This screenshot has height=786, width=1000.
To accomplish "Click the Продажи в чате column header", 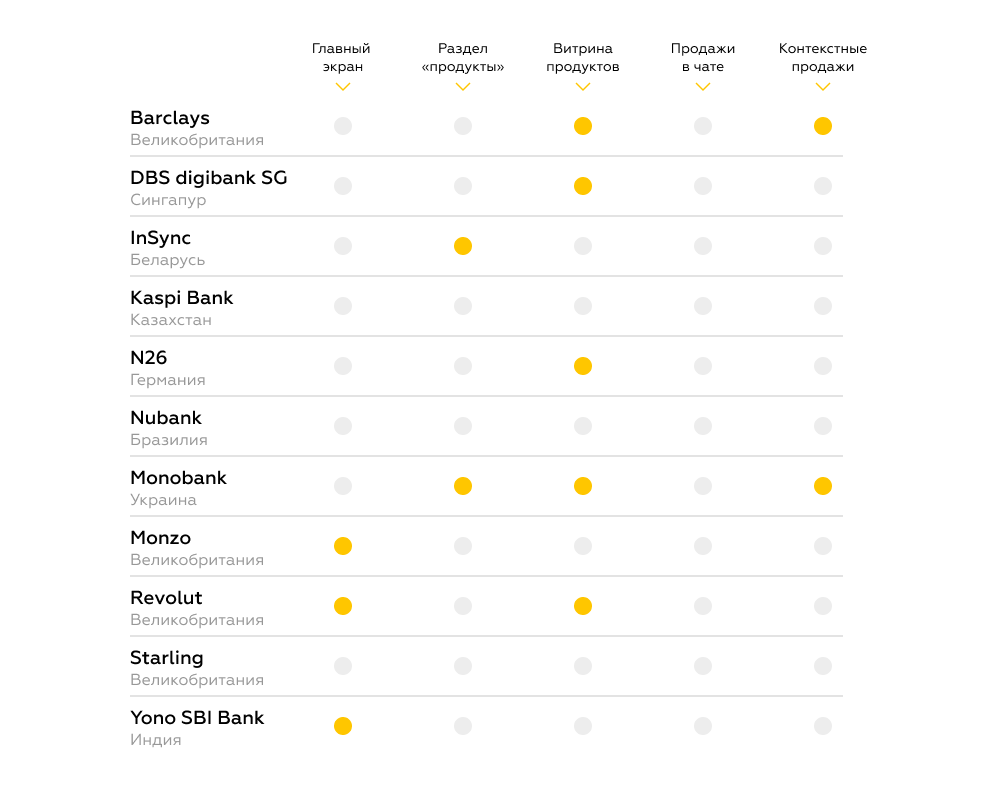I will (703, 57).
